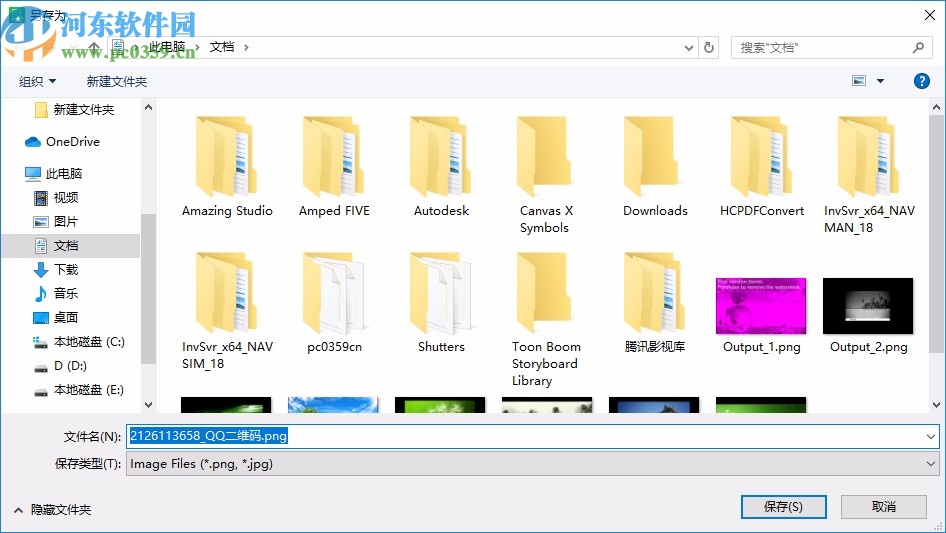Open the HCPDFConvert folder
The height and width of the screenshot is (533, 946).
(x=761, y=166)
